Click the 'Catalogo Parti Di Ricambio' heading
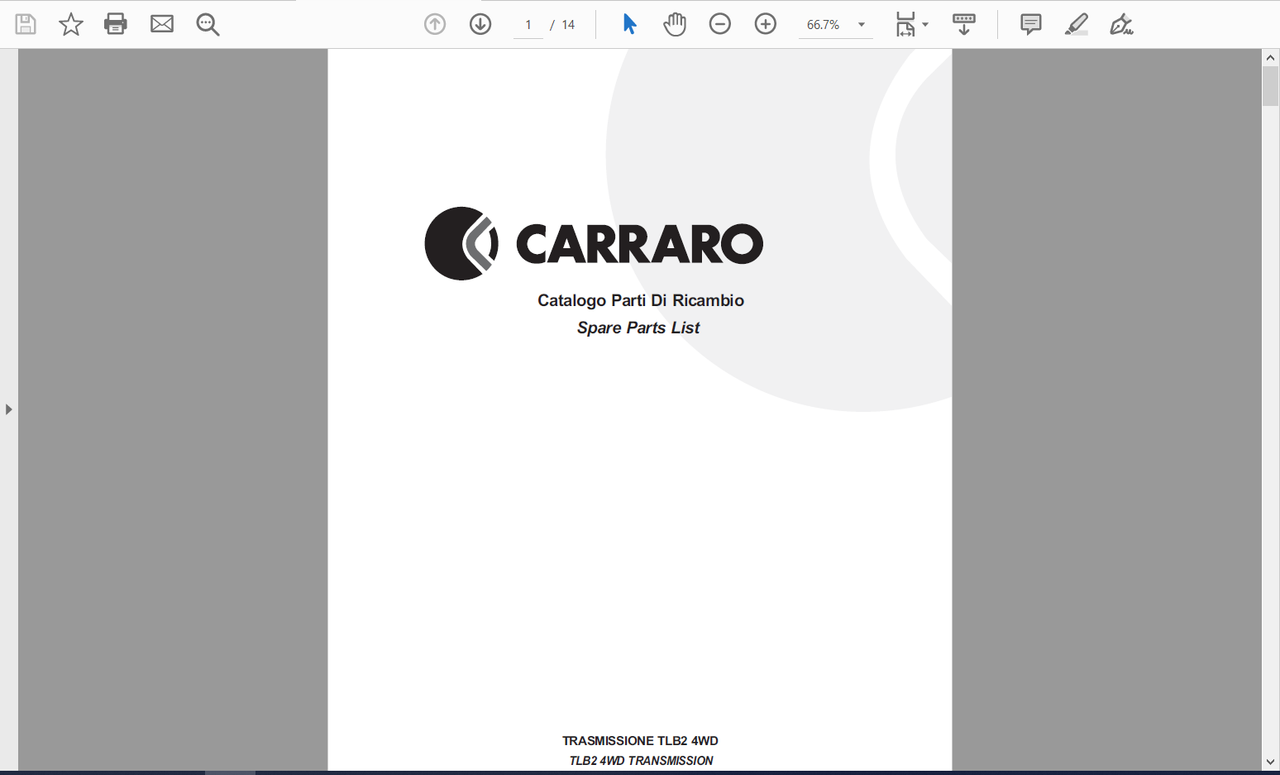This screenshot has height=775, width=1280. pos(641,300)
